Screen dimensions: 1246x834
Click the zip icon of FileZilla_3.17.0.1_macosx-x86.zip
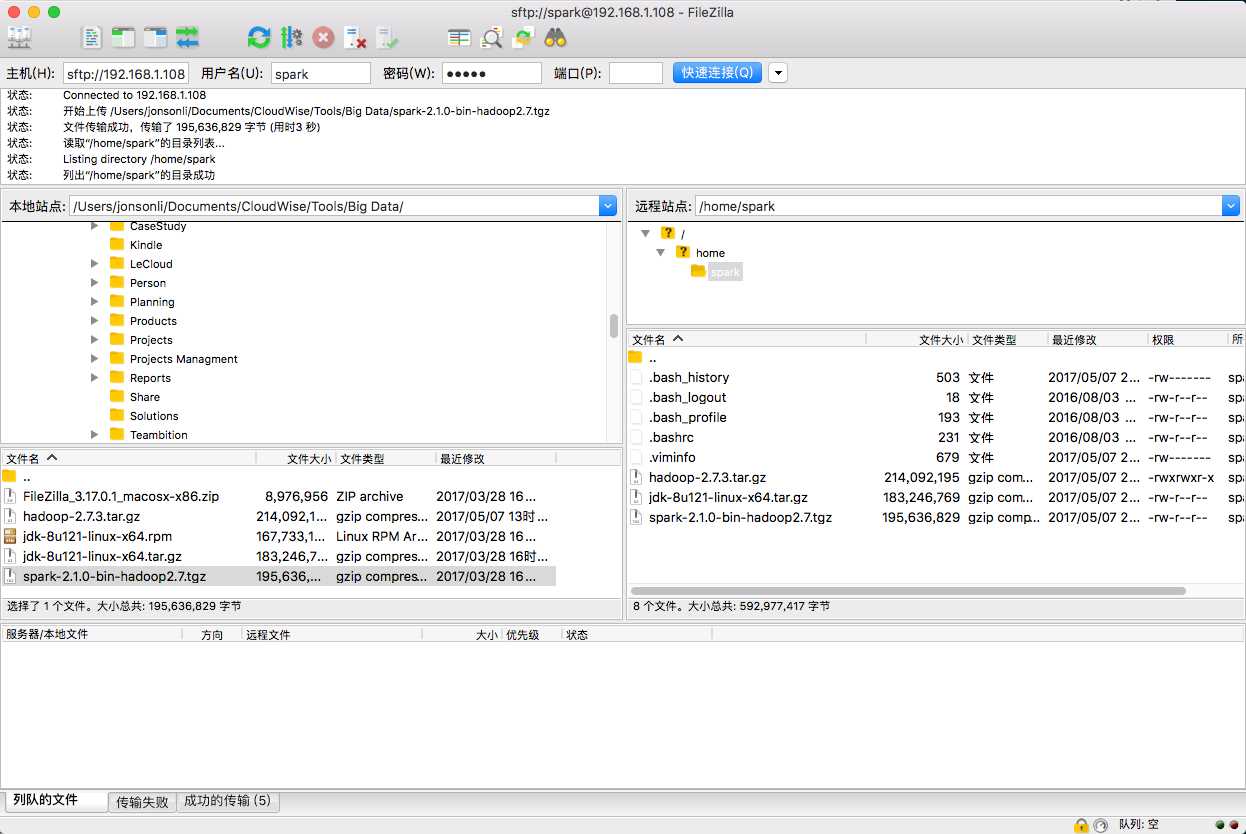point(10,496)
